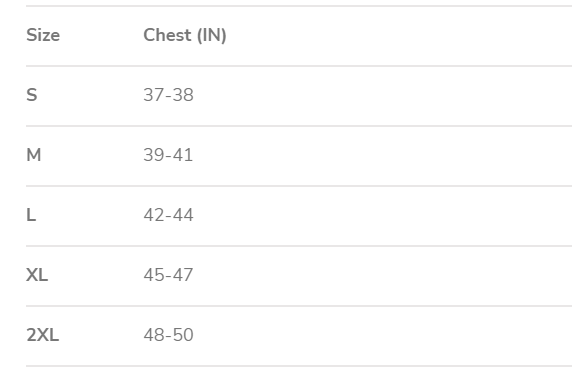This screenshot has width=573, height=379.
Task: Click the space between S and 37-38
Action: click(x=90, y=96)
